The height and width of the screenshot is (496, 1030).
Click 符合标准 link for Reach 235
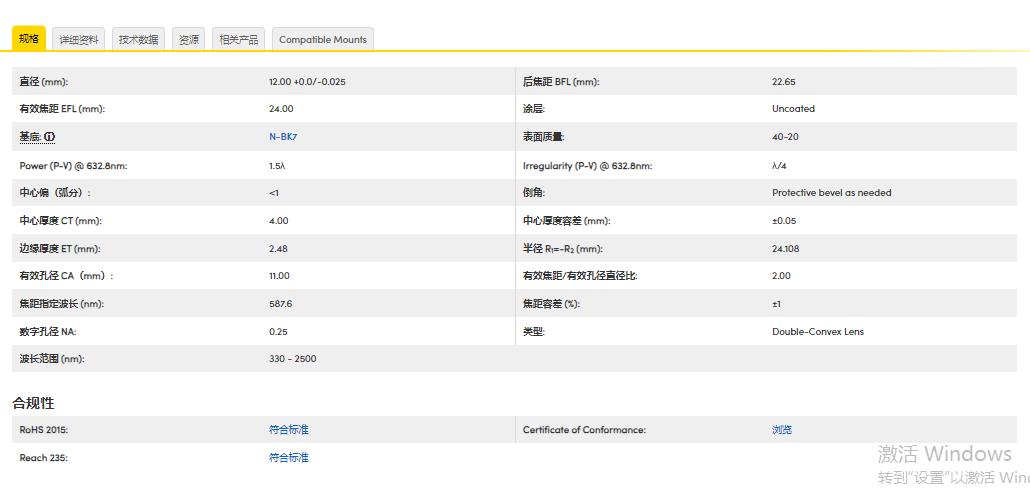[288, 457]
